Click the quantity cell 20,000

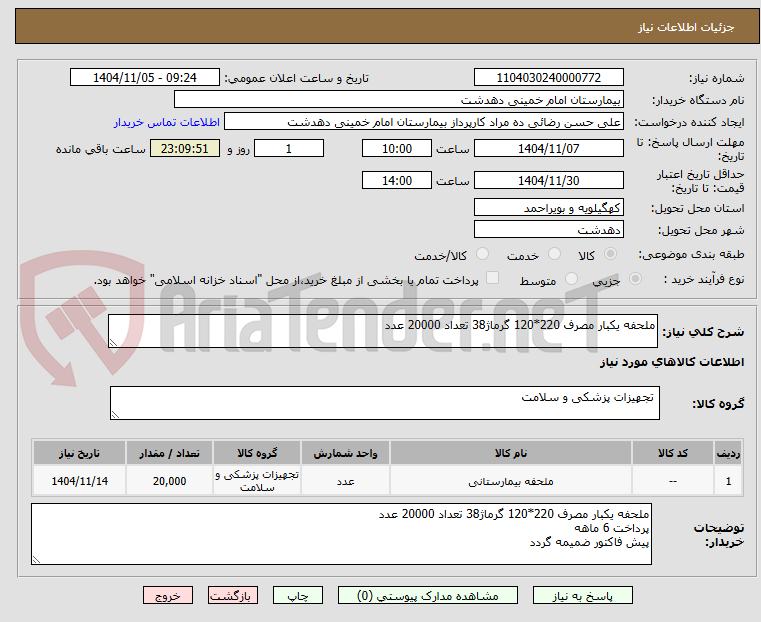tap(169, 481)
